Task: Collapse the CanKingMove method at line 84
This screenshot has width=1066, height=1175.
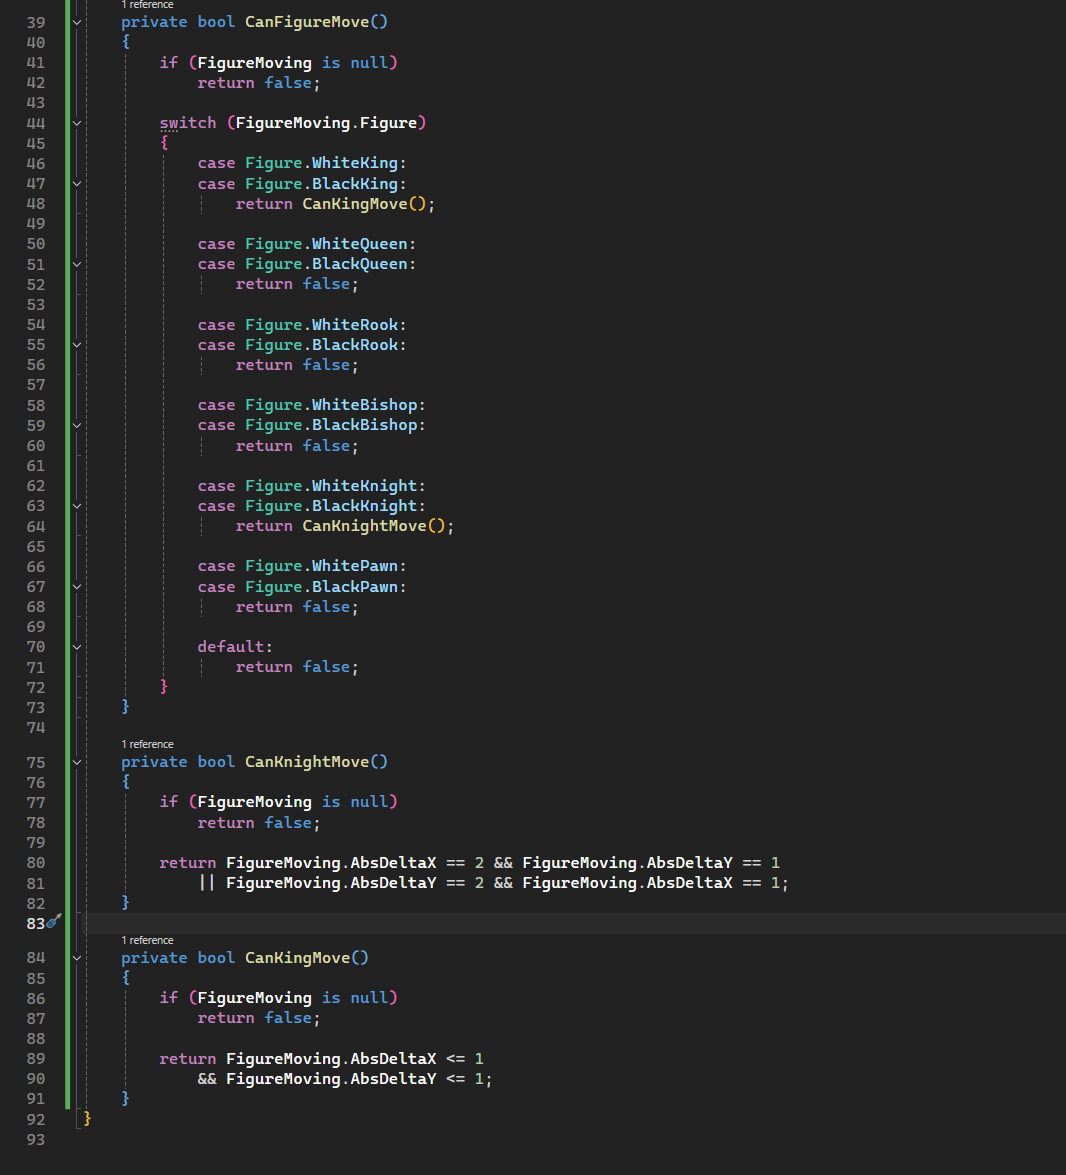Action: pos(76,958)
